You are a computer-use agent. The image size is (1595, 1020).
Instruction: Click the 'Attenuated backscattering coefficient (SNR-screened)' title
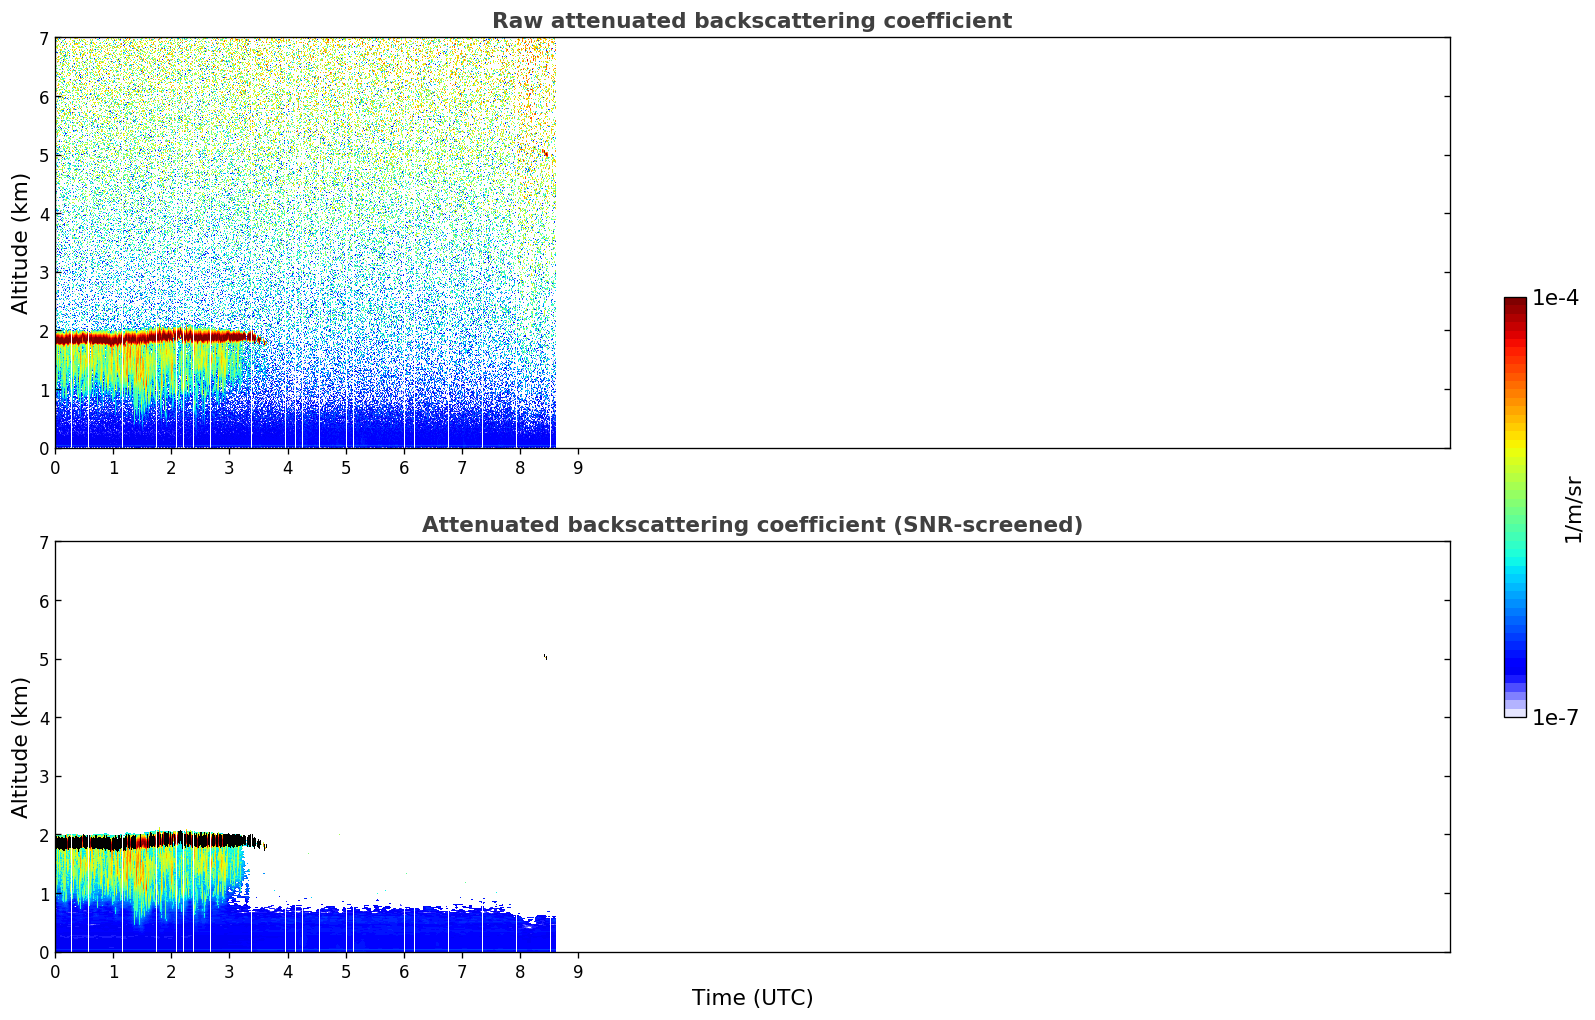[752, 525]
